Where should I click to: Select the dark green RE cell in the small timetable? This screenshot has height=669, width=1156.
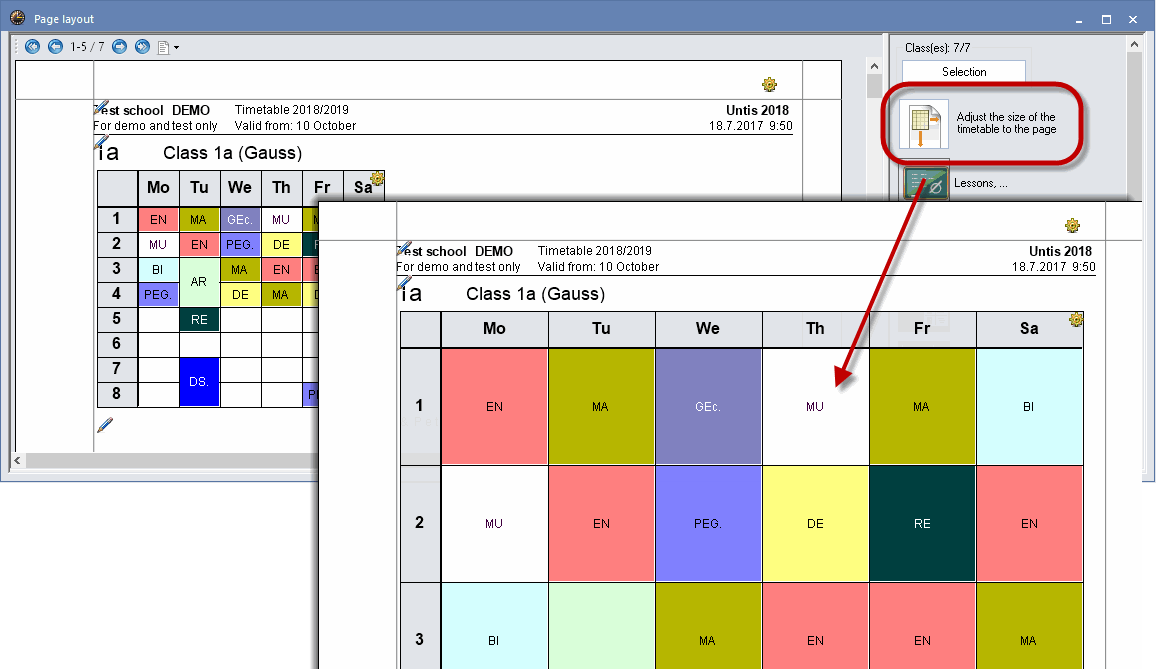pyautogui.click(x=199, y=319)
